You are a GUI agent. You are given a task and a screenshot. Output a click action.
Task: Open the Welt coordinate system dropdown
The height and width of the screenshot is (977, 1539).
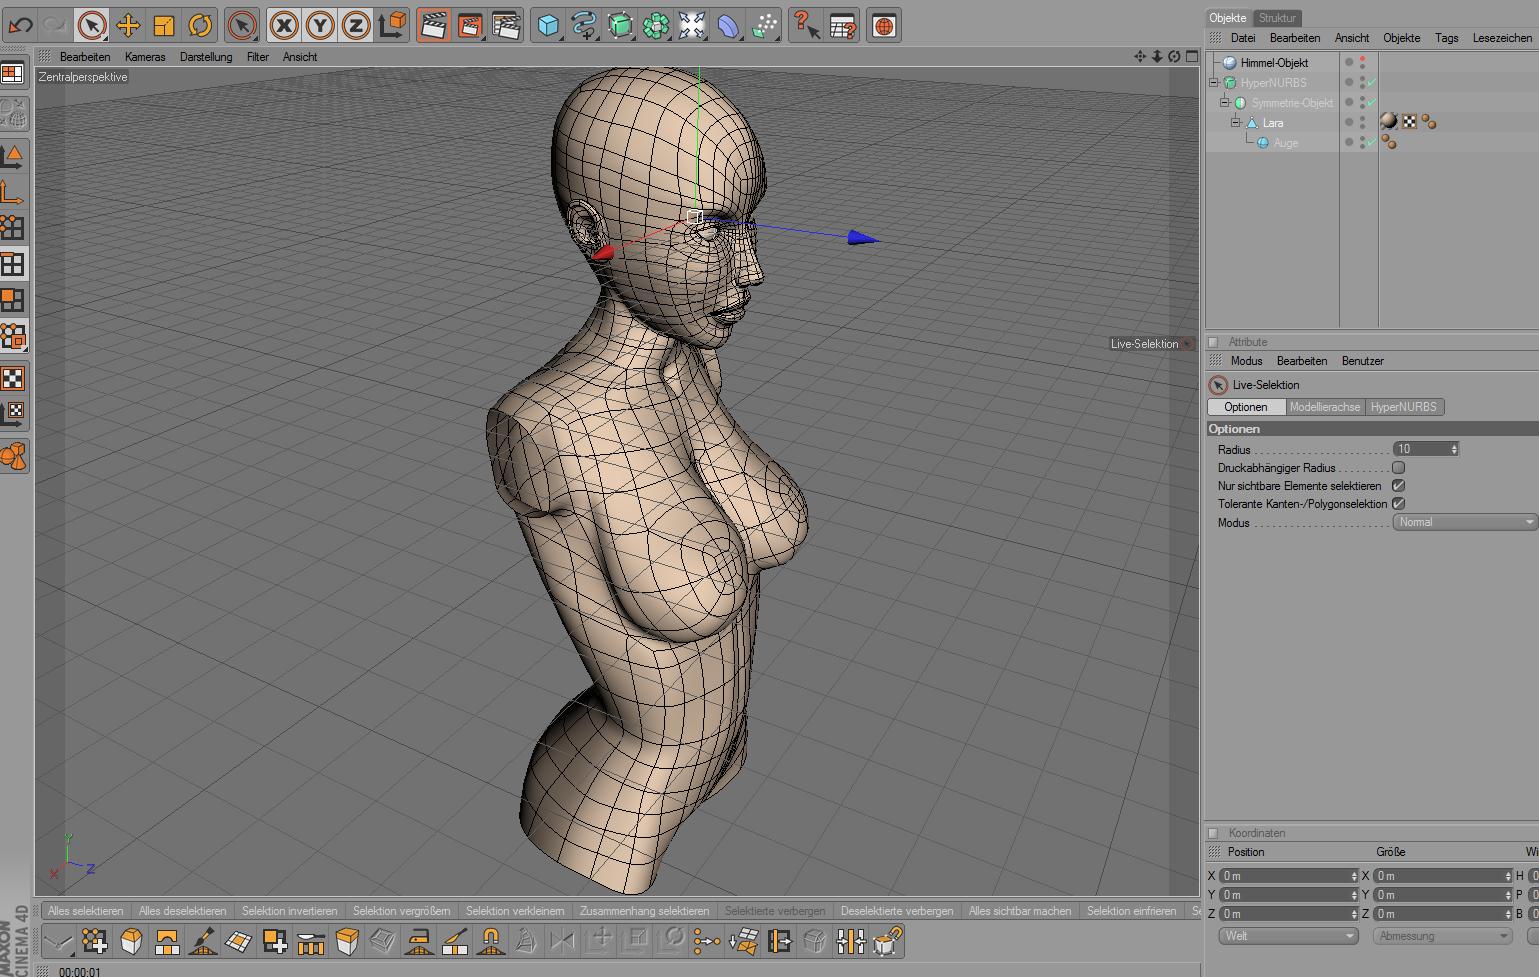(1288, 936)
